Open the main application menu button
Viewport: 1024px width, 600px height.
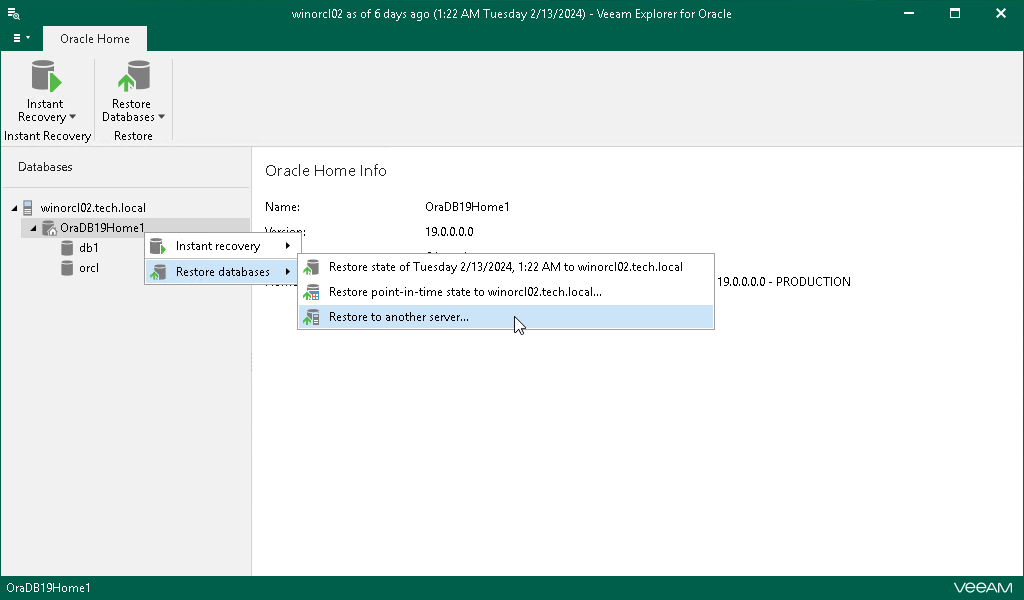tap(21, 38)
